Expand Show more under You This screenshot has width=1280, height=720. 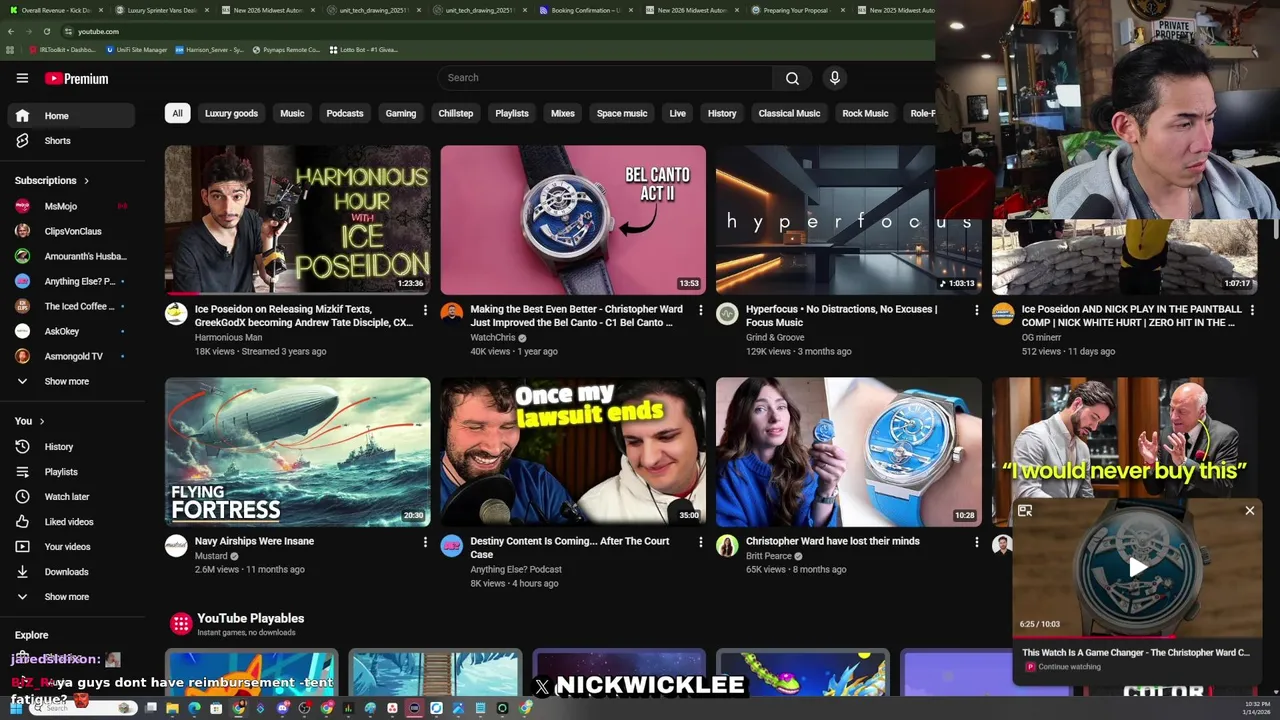click(70, 597)
